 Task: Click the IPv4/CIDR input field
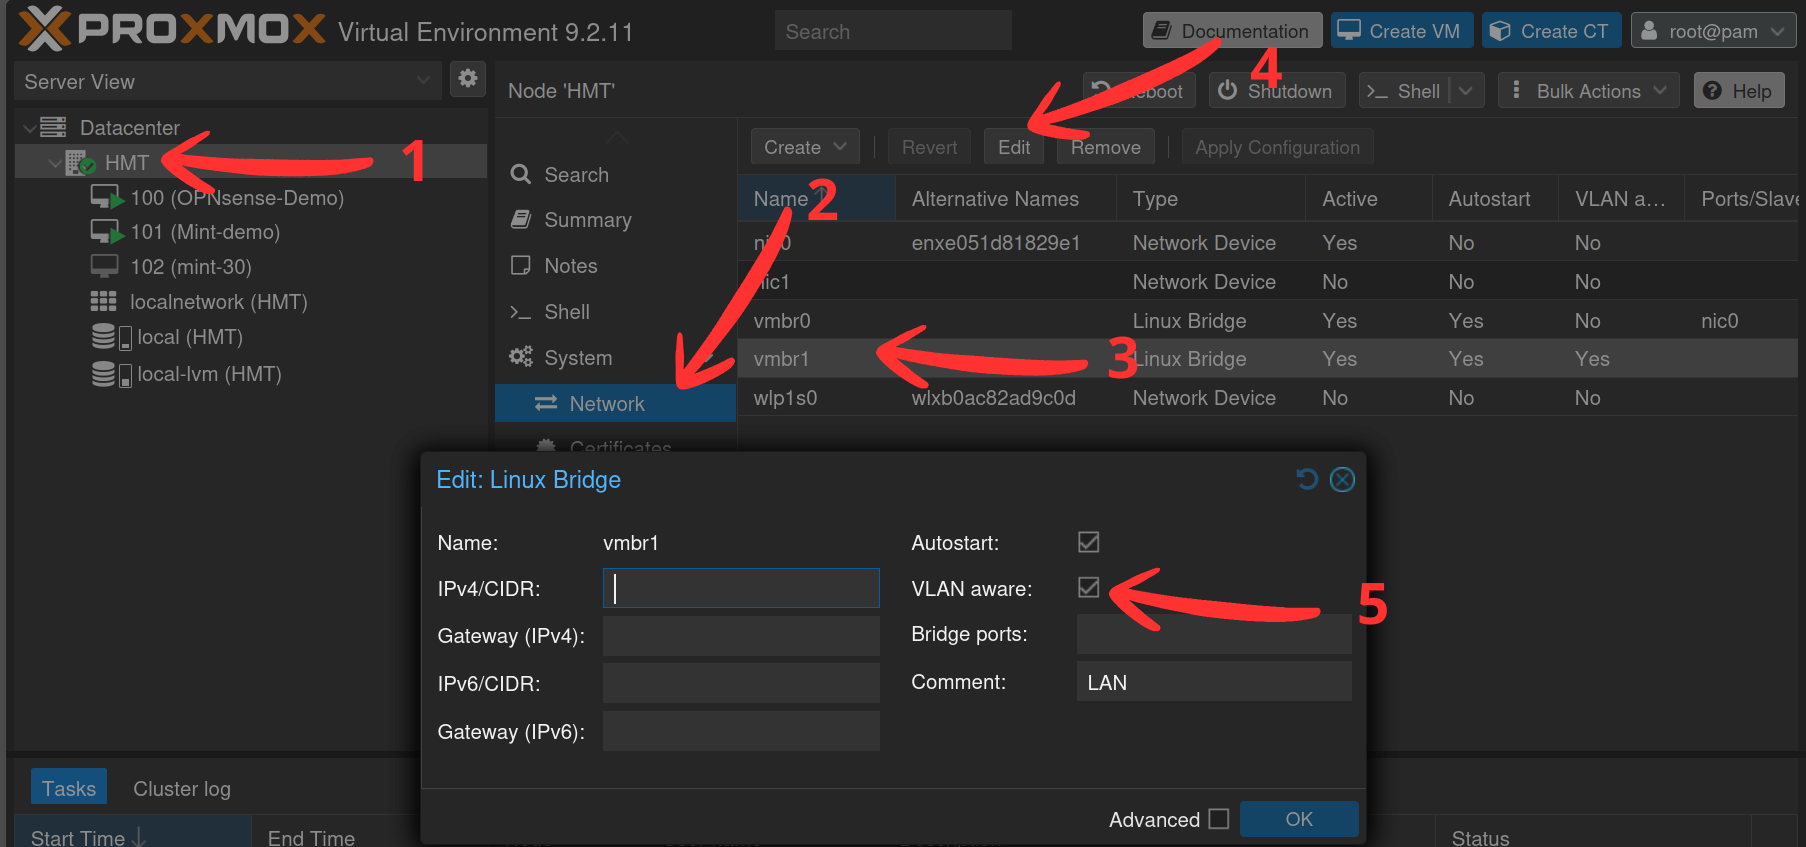pyautogui.click(x=741, y=588)
